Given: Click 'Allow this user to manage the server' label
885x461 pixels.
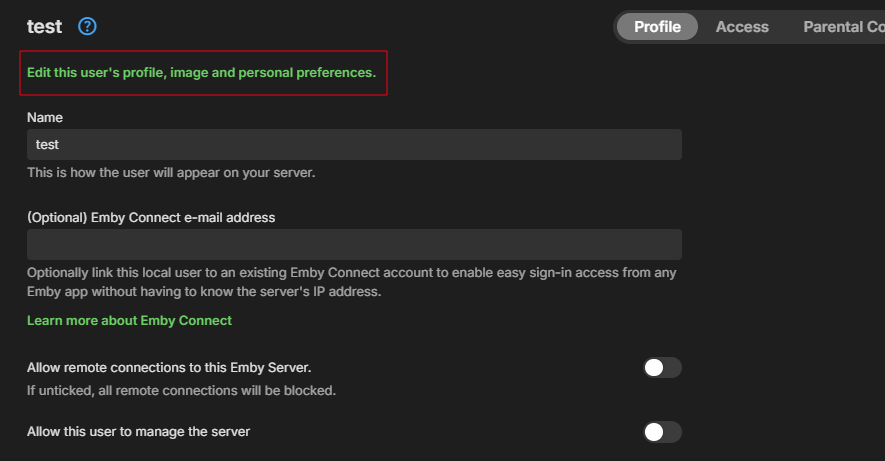Looking at the screenshot, I should click(x=138, y=432).
